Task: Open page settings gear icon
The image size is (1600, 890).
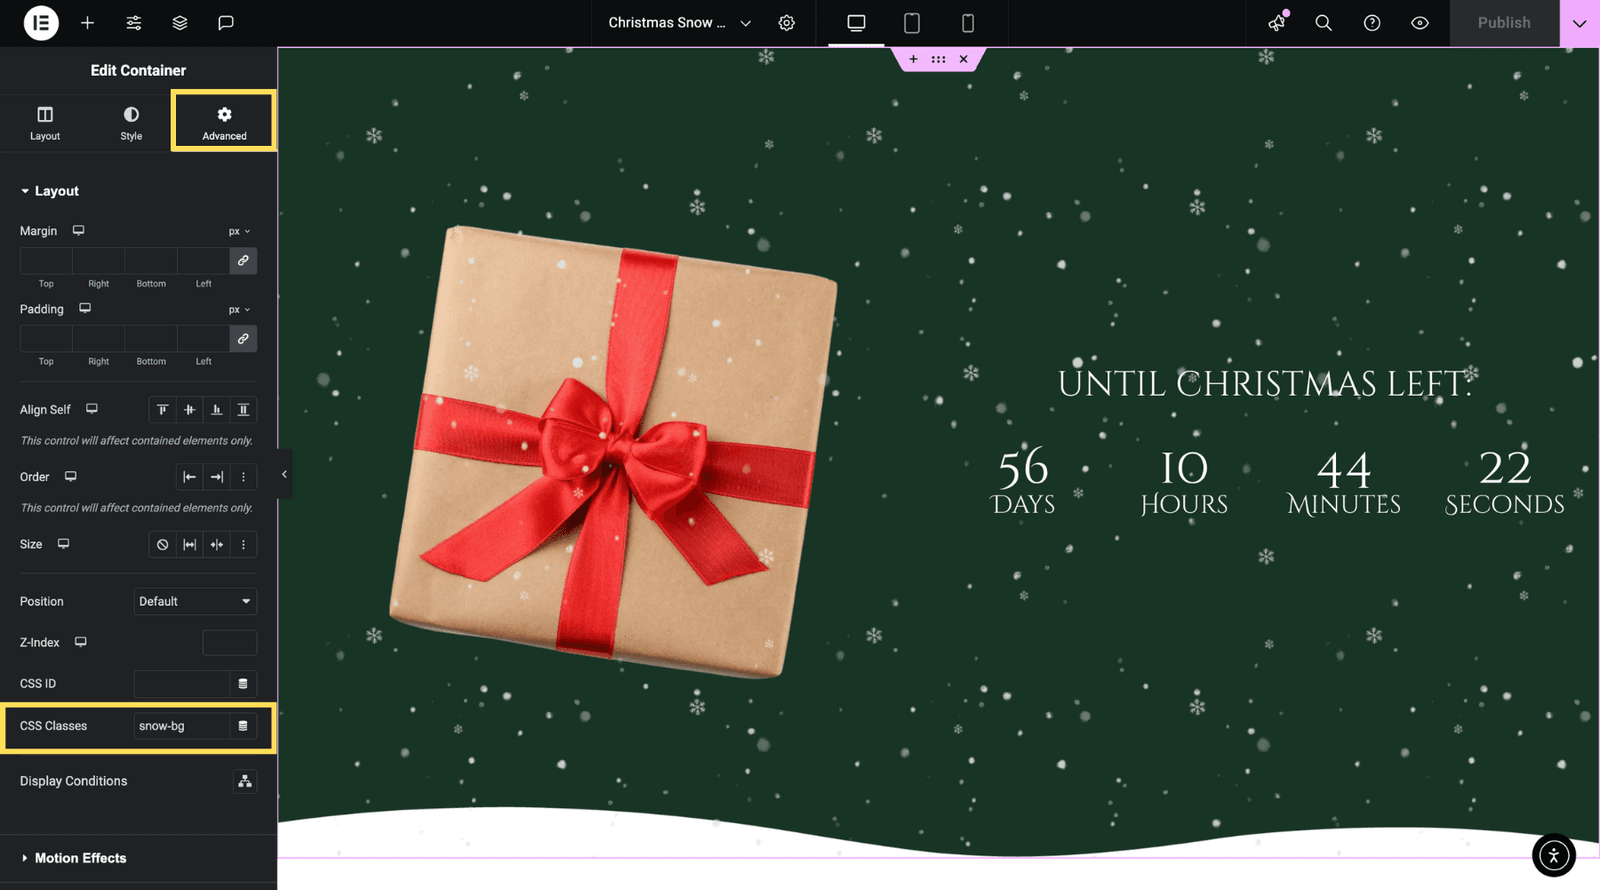Action: pyautogui.click(x=787, y=23)
